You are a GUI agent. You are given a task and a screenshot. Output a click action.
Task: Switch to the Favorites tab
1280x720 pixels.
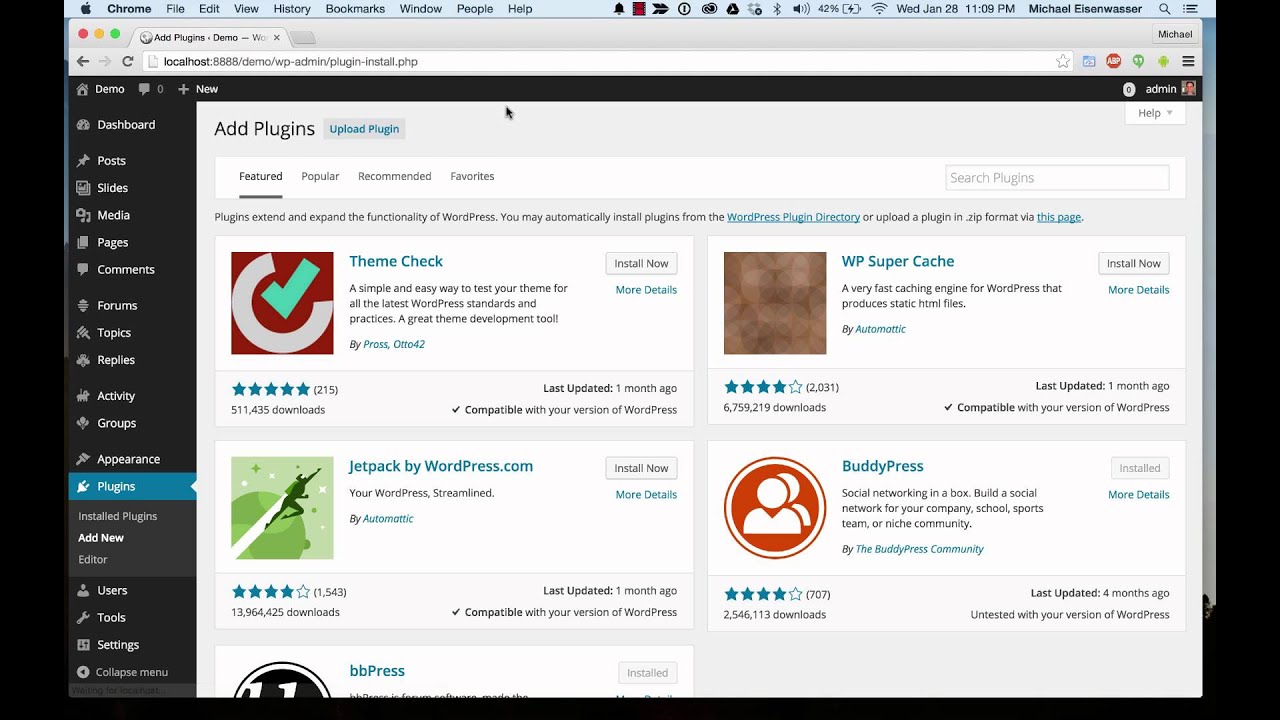(472, 177)
